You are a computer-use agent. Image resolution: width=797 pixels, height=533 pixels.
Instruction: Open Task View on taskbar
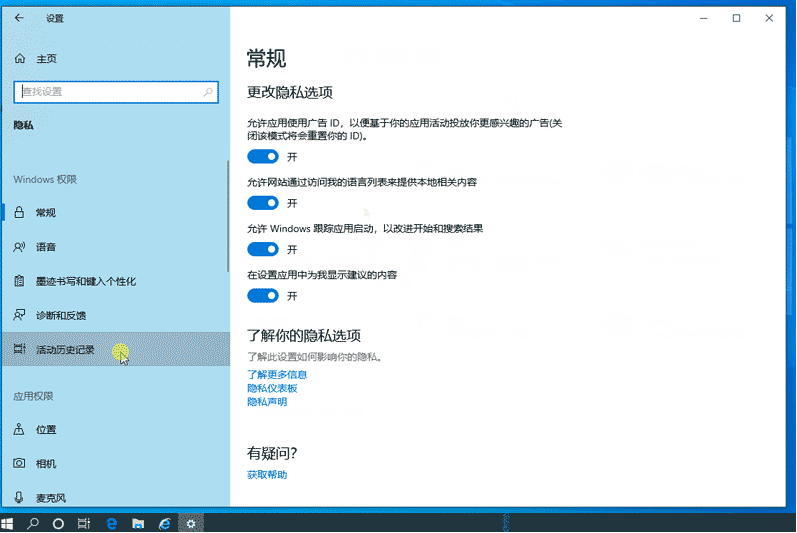[x=84, y=523]
